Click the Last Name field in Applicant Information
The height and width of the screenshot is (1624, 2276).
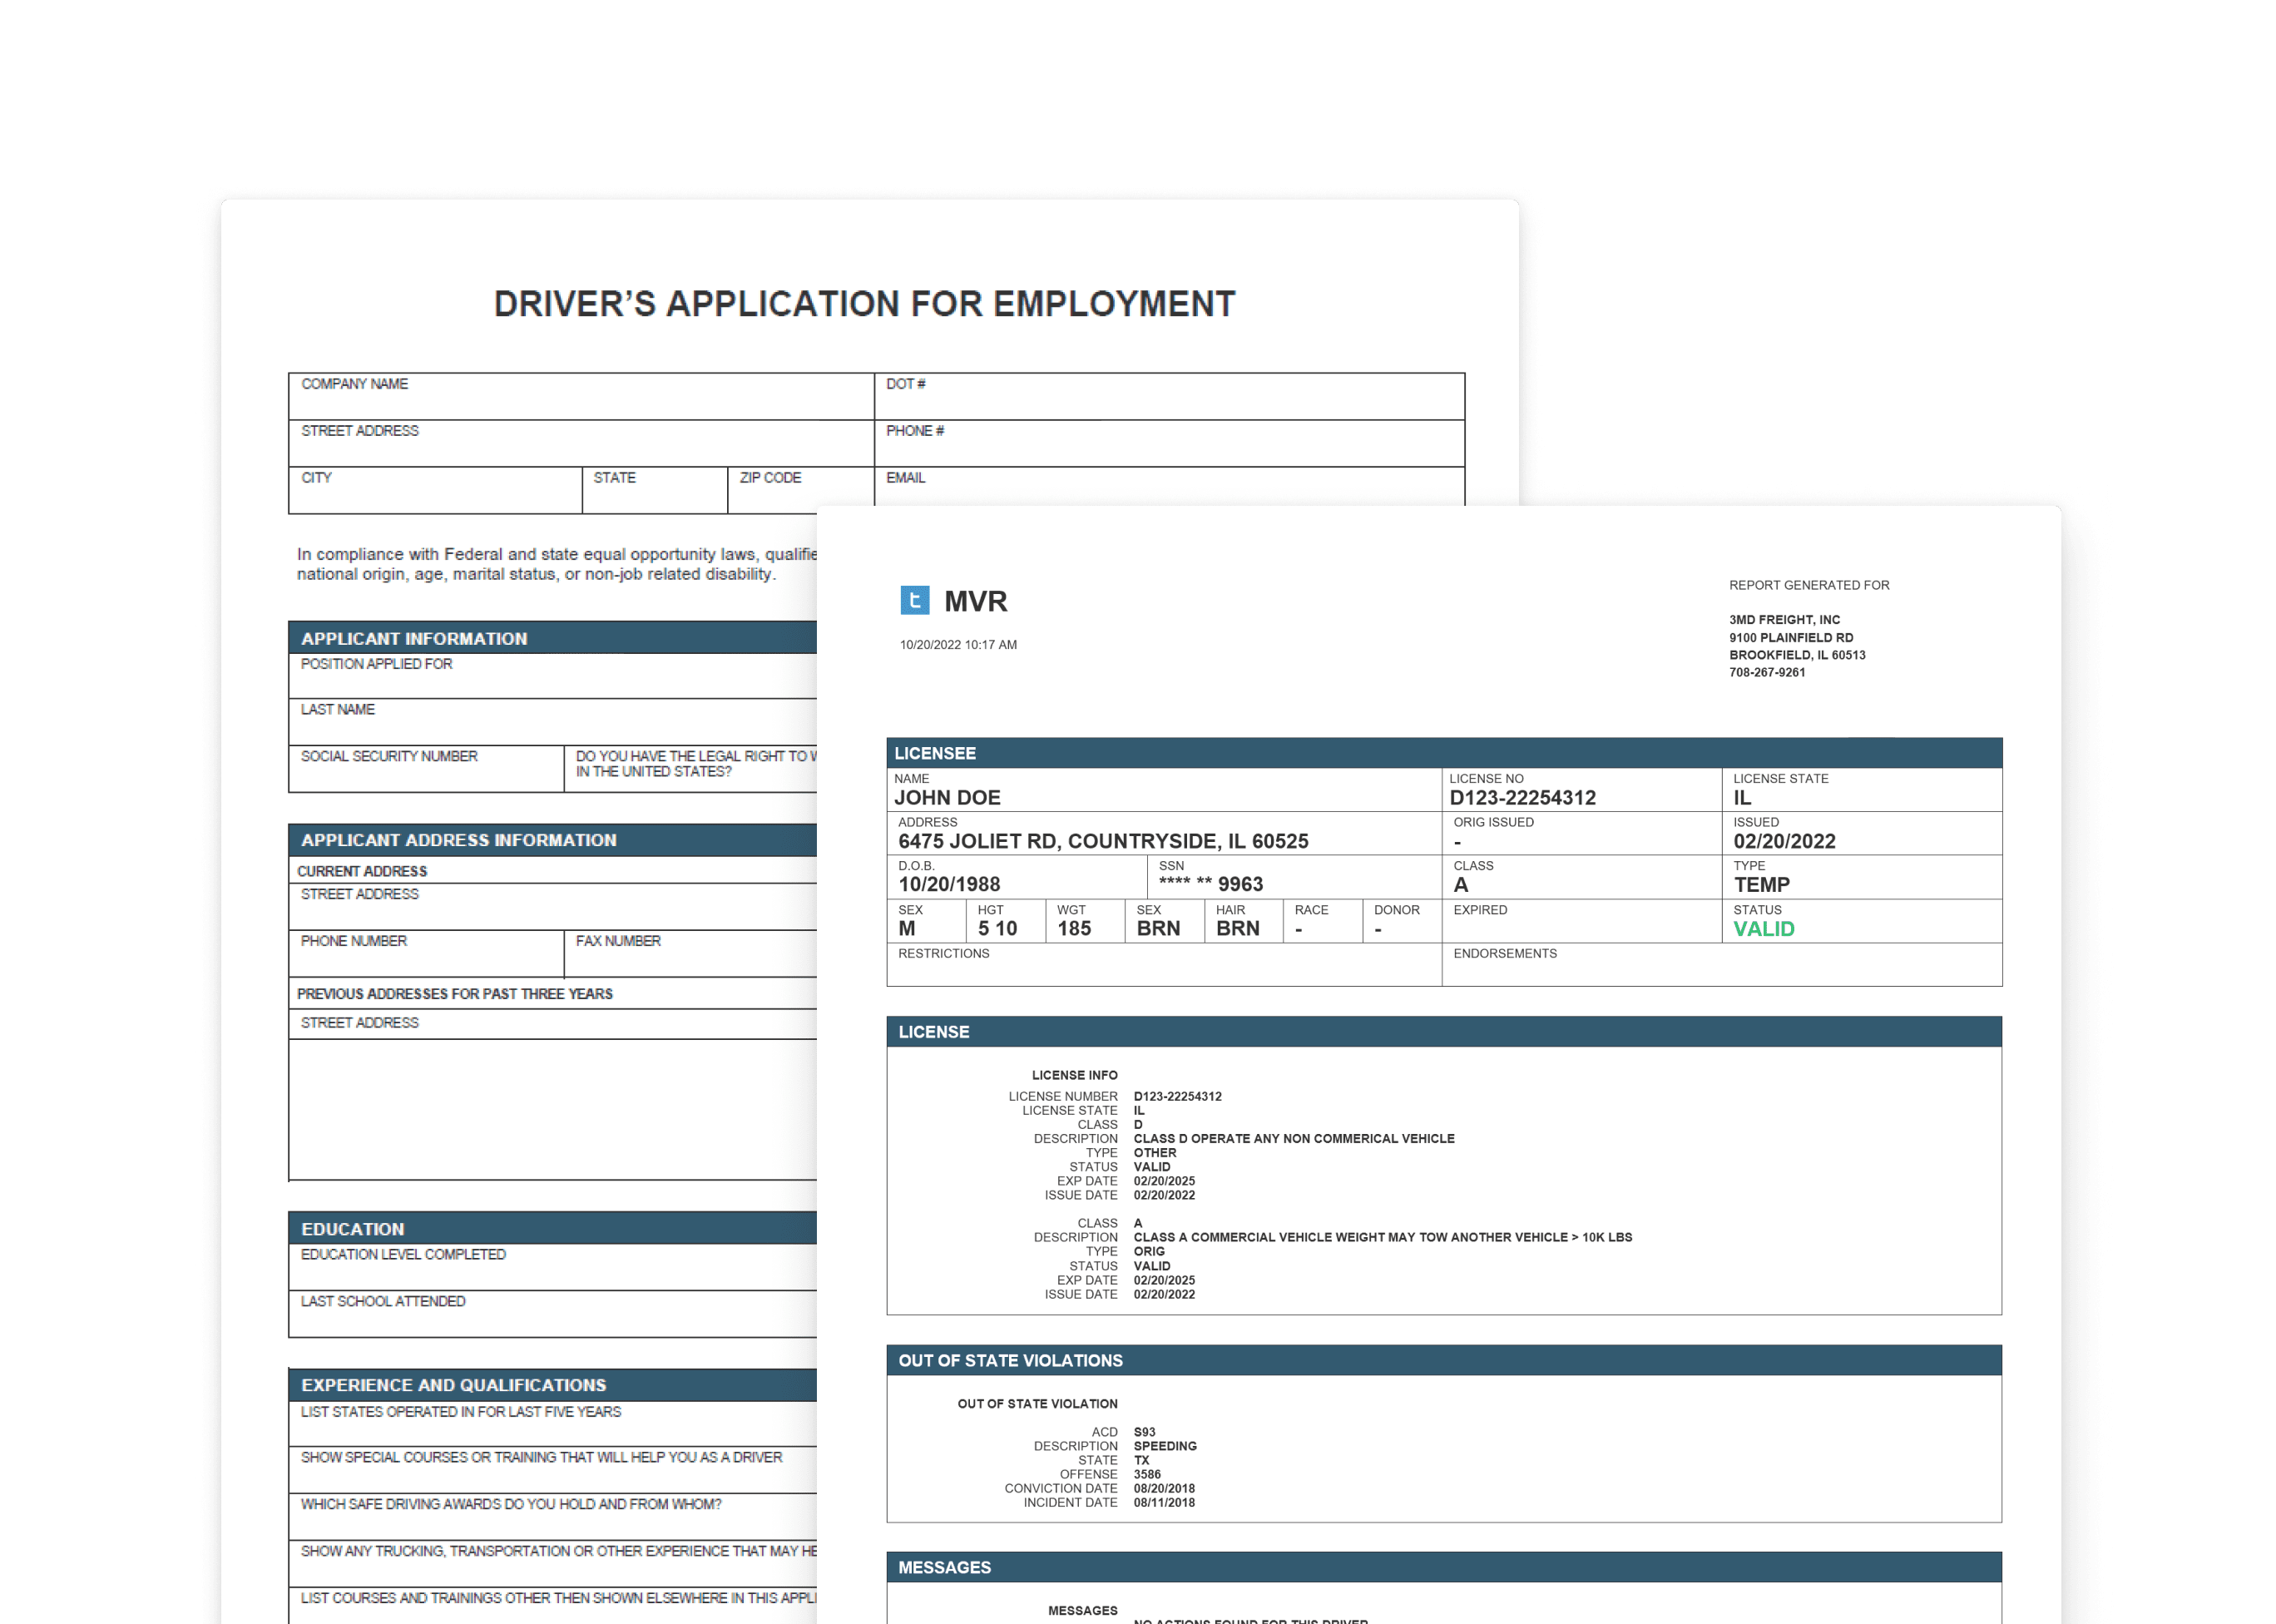553,722
